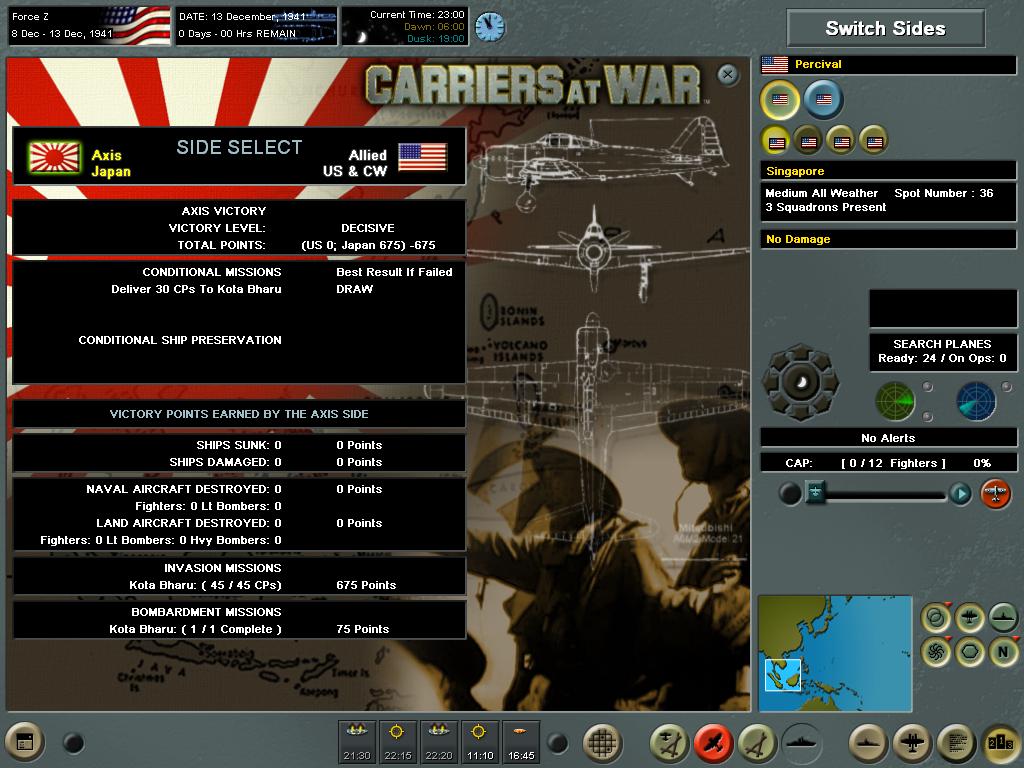The image size is (1024, 768).
Task: Click the compass N icon beside the minimap
Action: [1003, 651]
